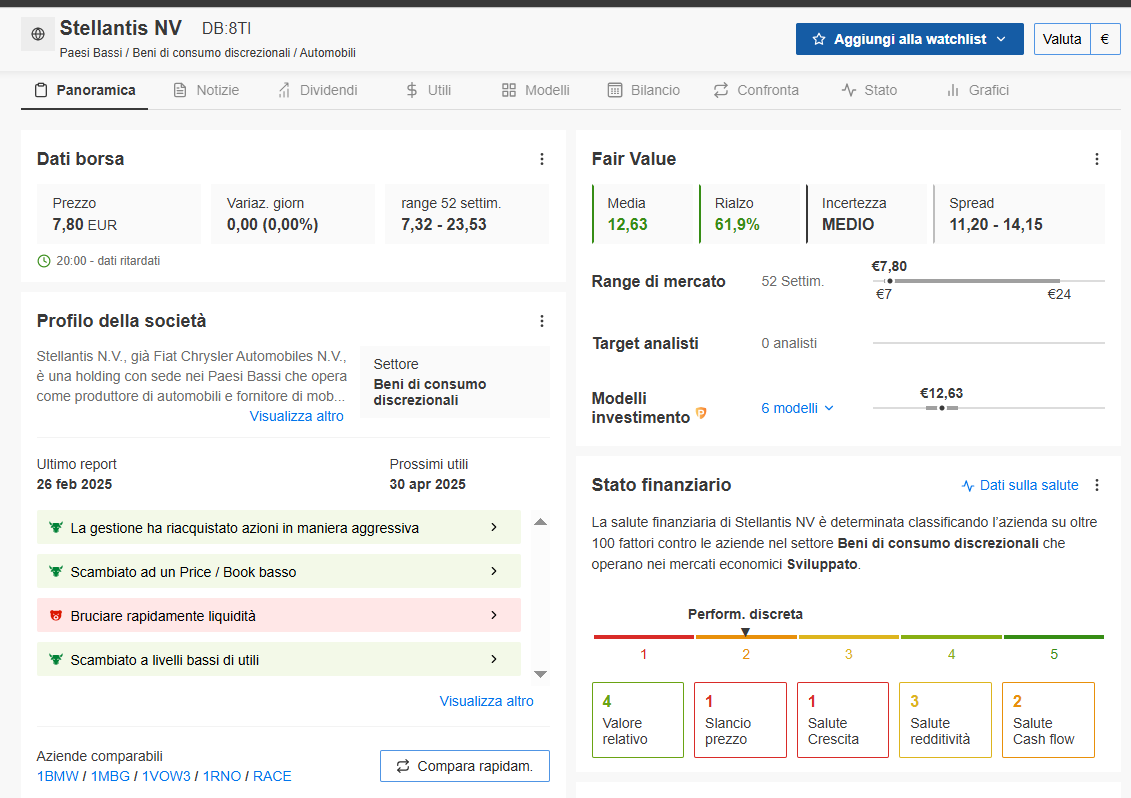Click the bull icon on Price / Book insight
The width and height of the screenshot is (1131, 798).
(56, 571)
